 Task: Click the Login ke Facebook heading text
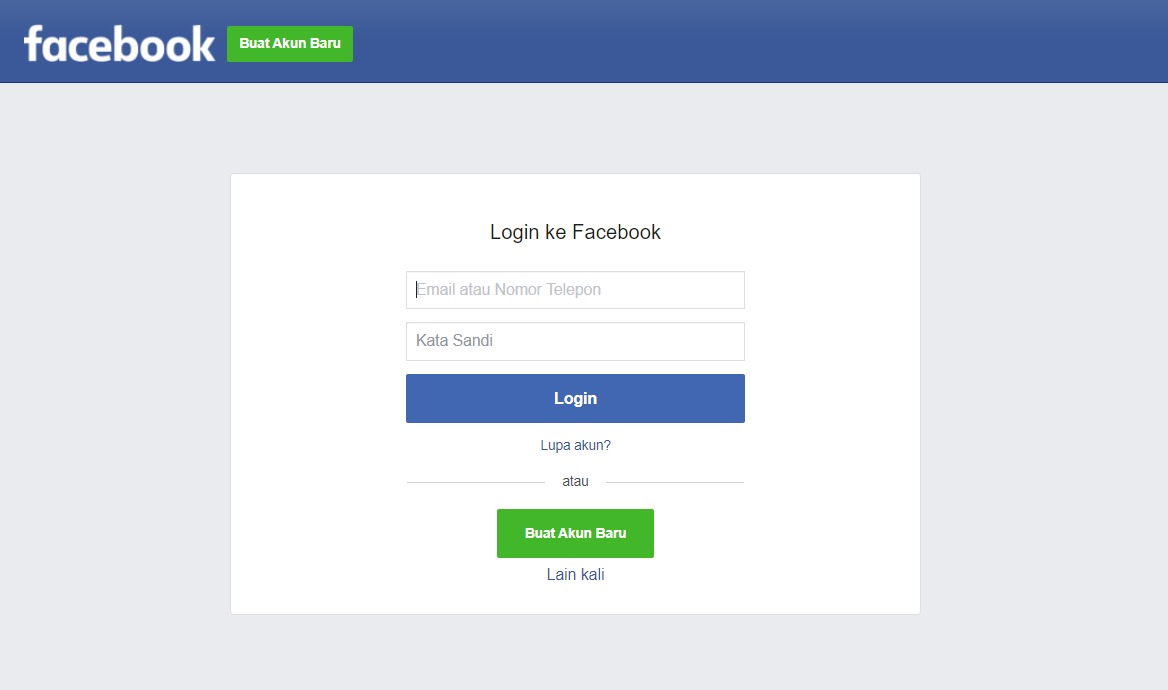coord(575,232)
